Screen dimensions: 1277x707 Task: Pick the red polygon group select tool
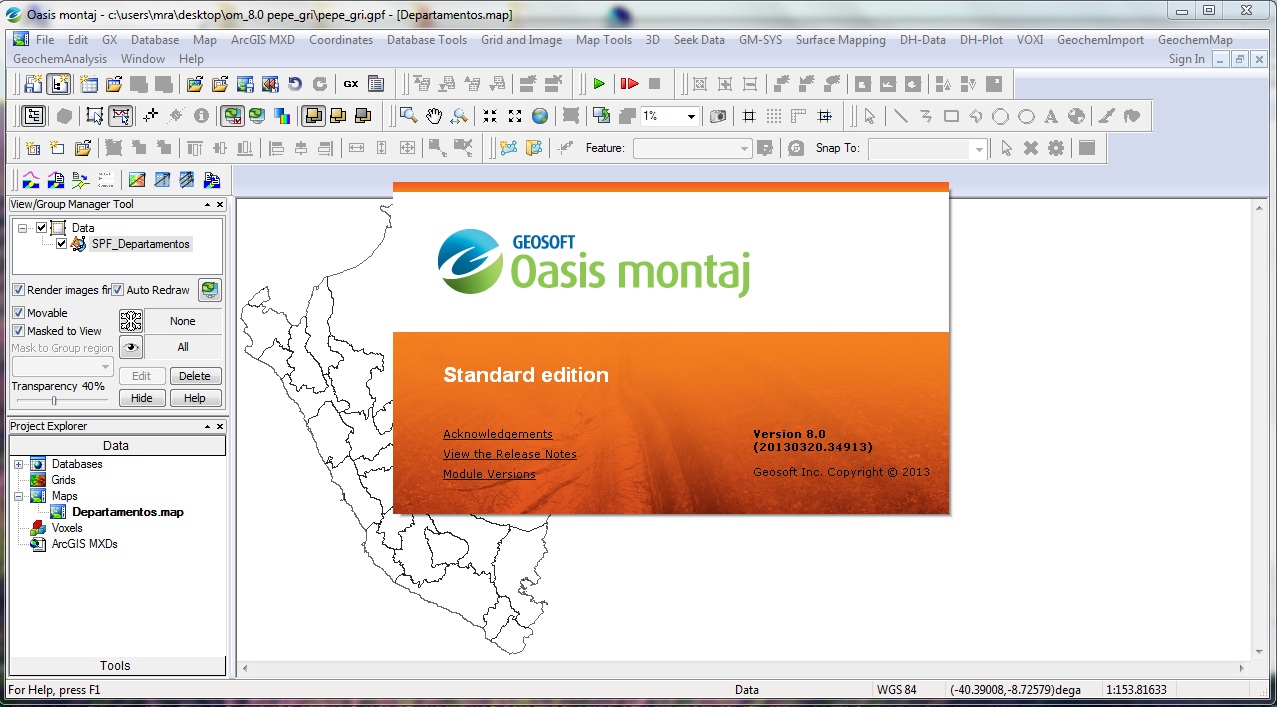point(121,116)
